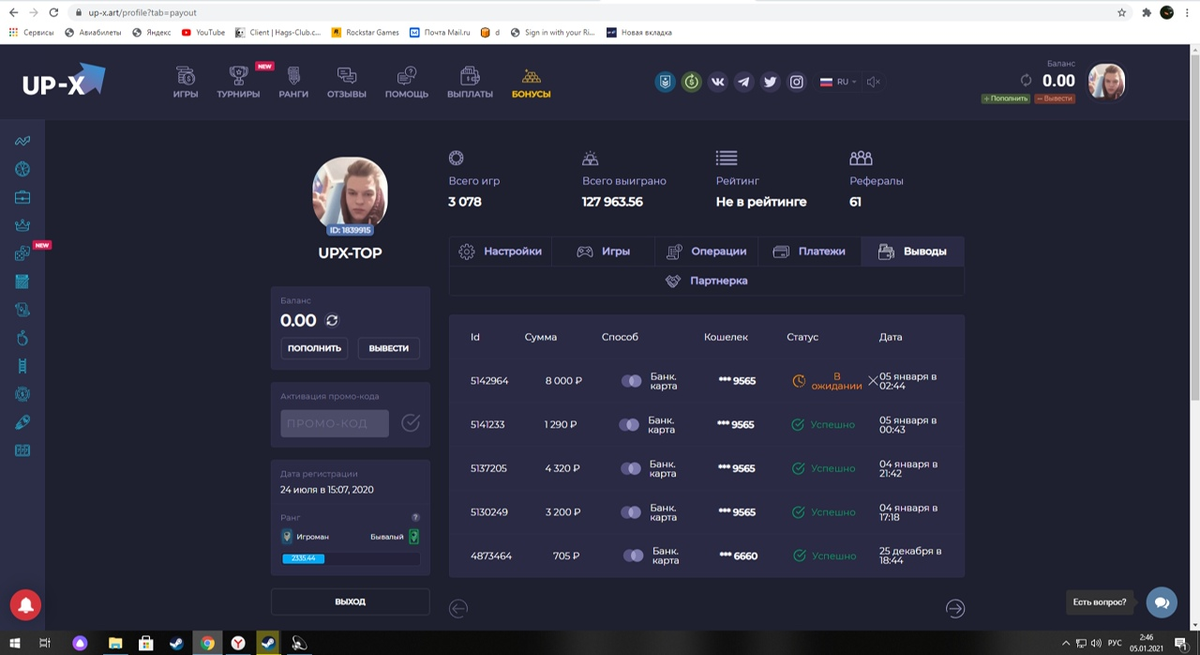Open the РАНГИ section in the header

point(293,82)
